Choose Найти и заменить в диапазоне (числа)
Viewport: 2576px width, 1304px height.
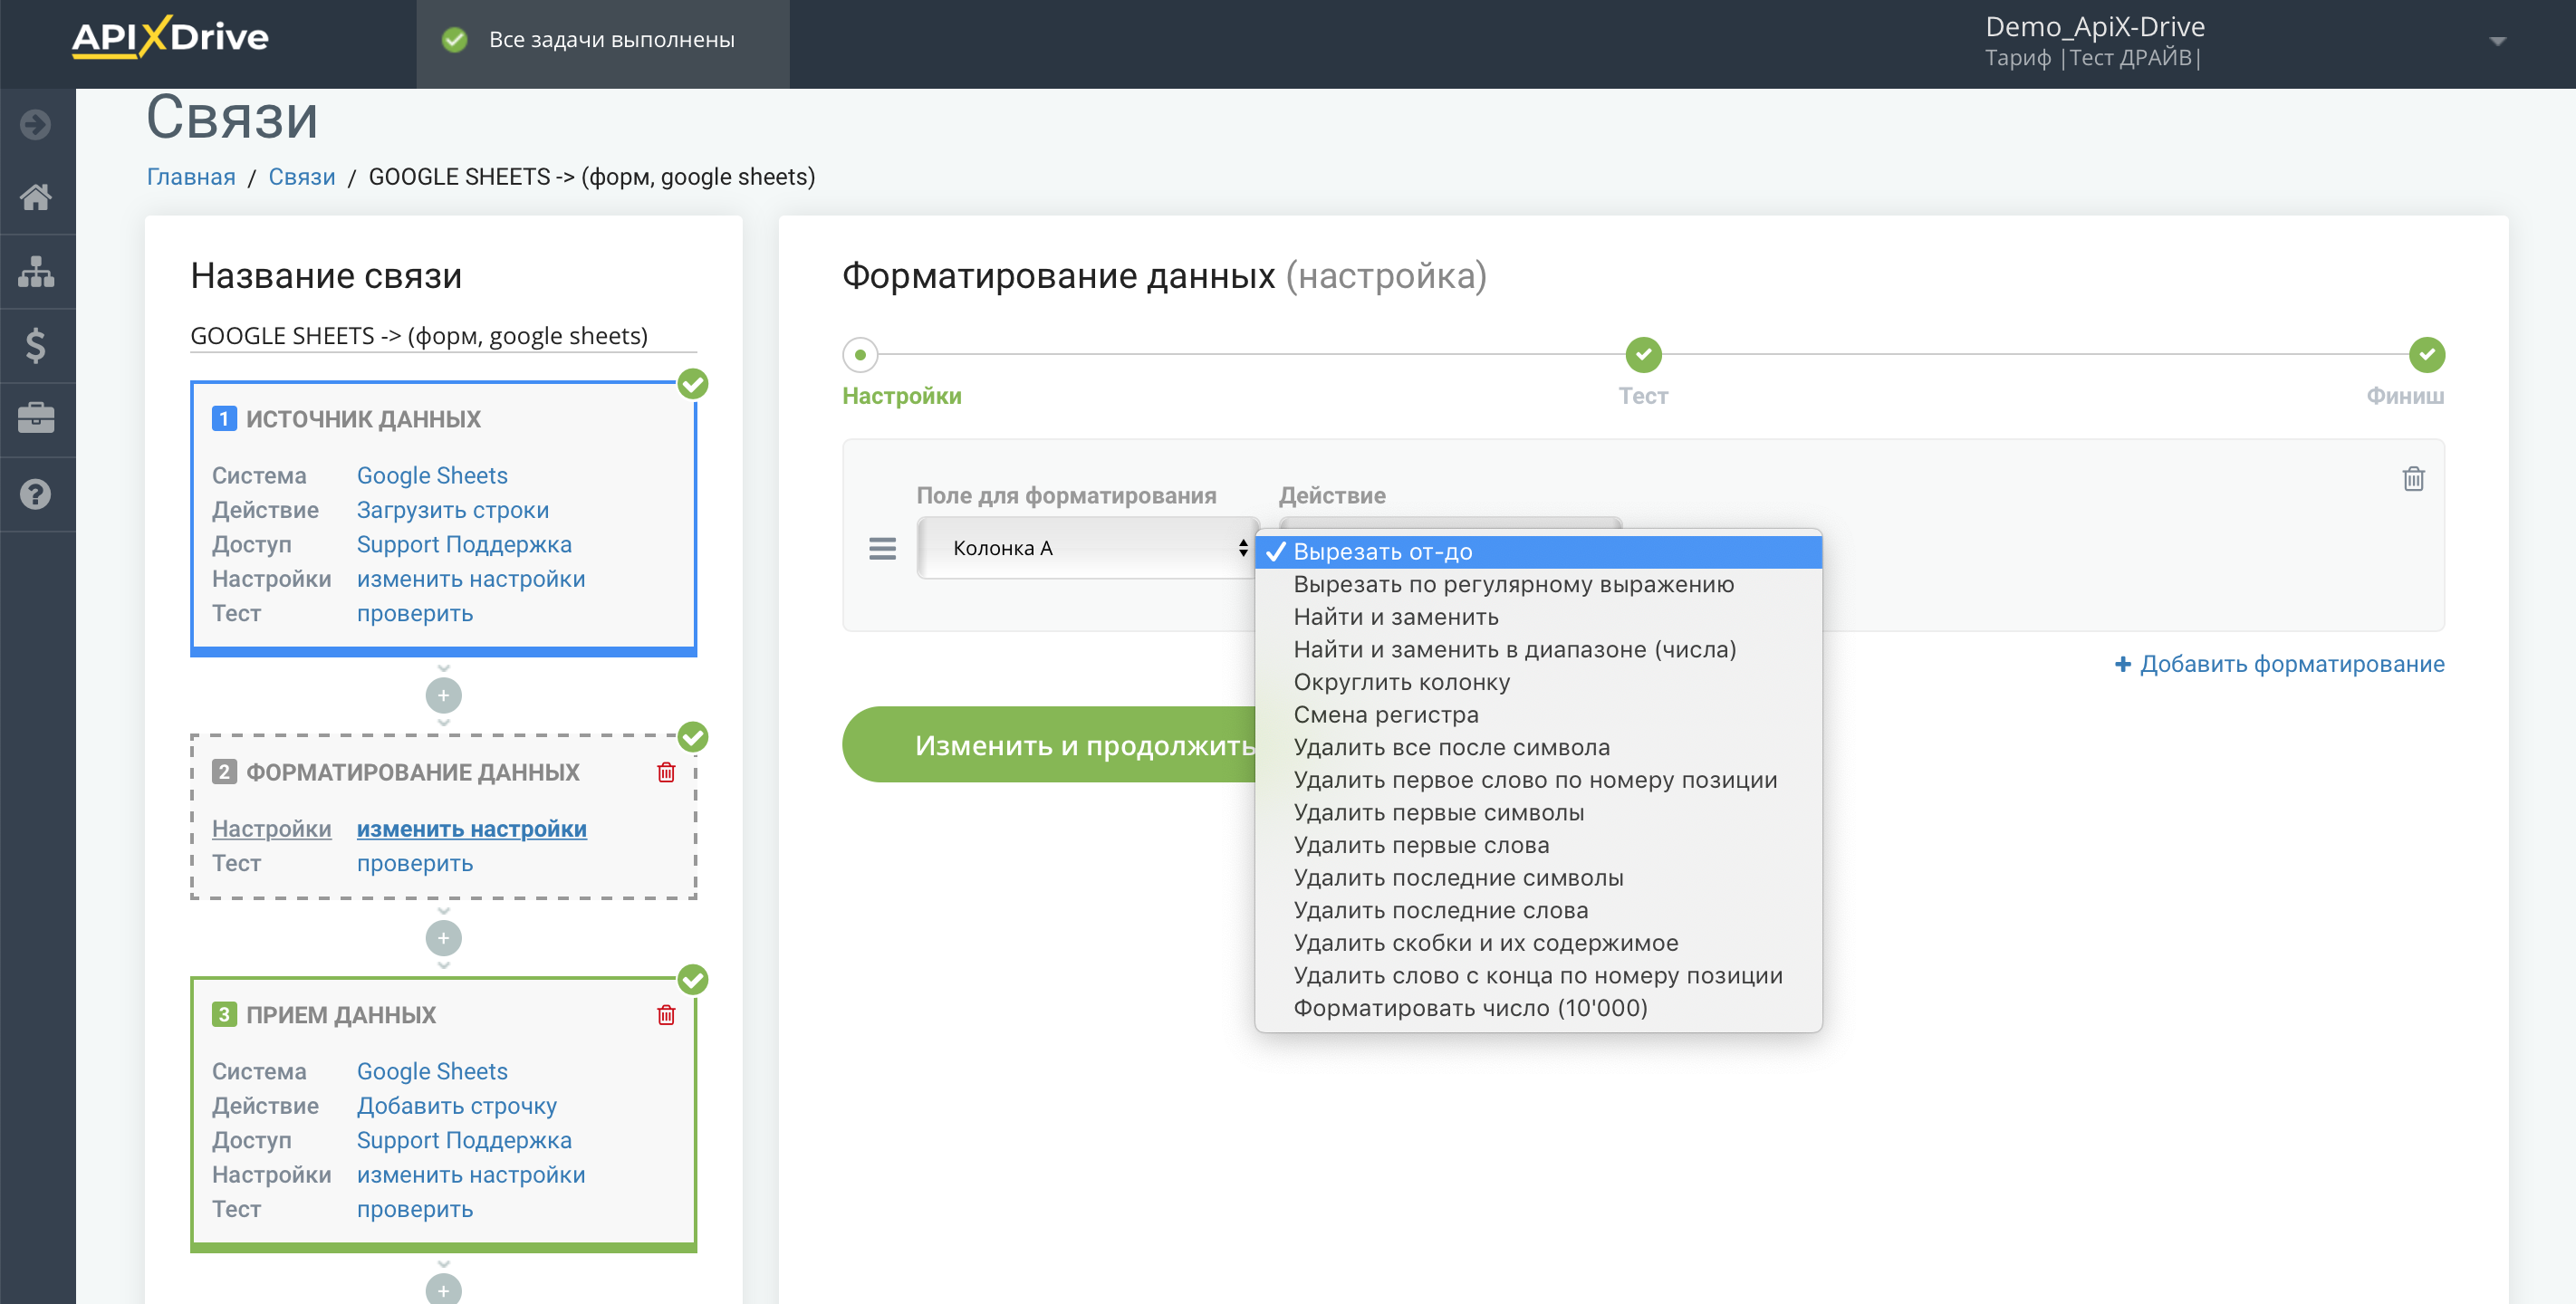(1538, 649)
